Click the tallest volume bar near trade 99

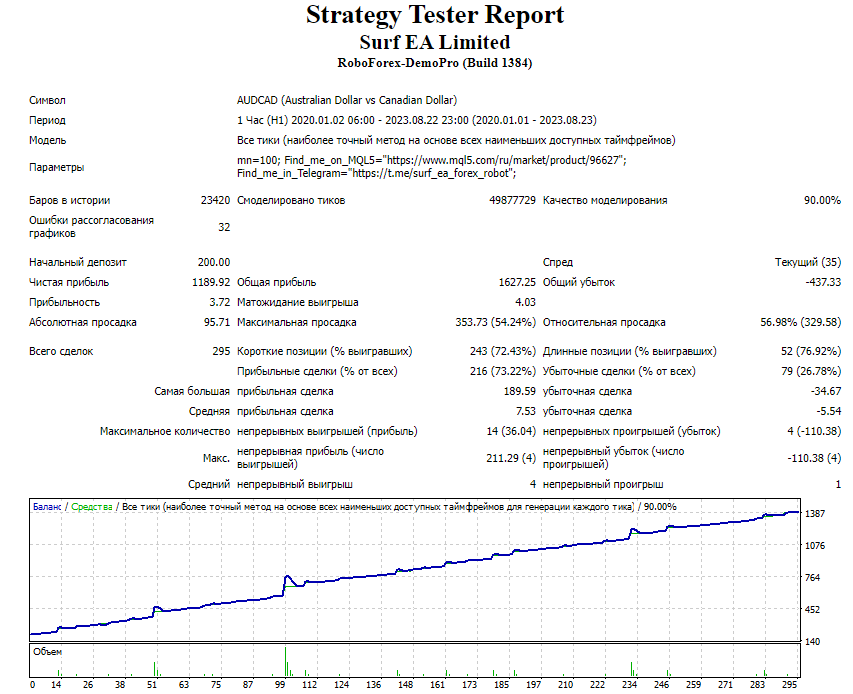(x=285, y=661)
